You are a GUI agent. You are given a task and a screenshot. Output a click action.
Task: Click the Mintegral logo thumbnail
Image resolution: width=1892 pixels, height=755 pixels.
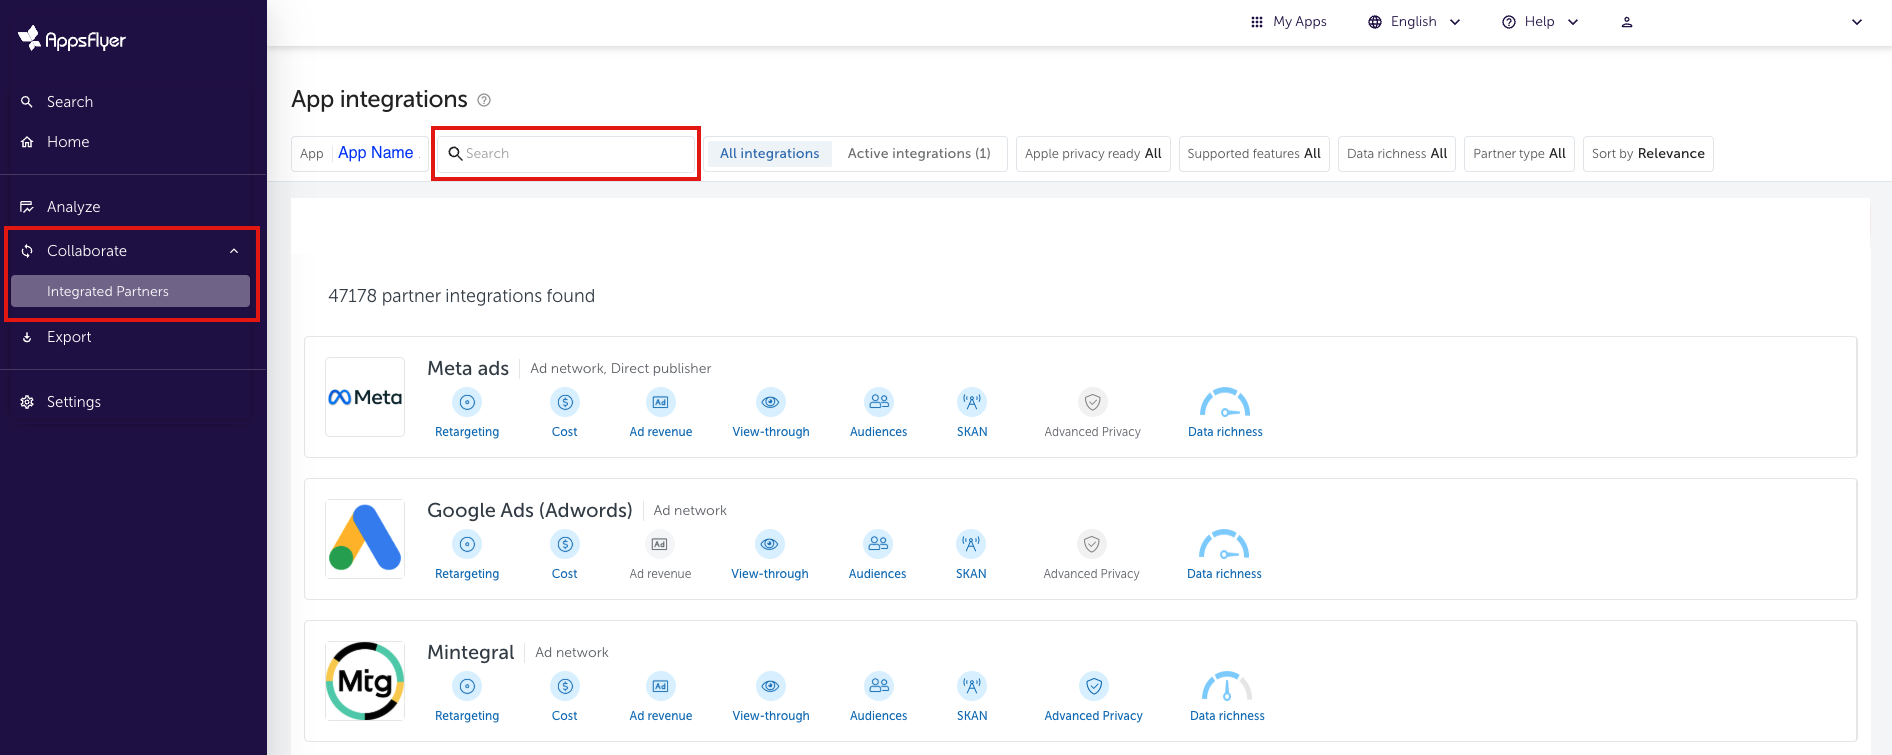(x=365, y=681)
